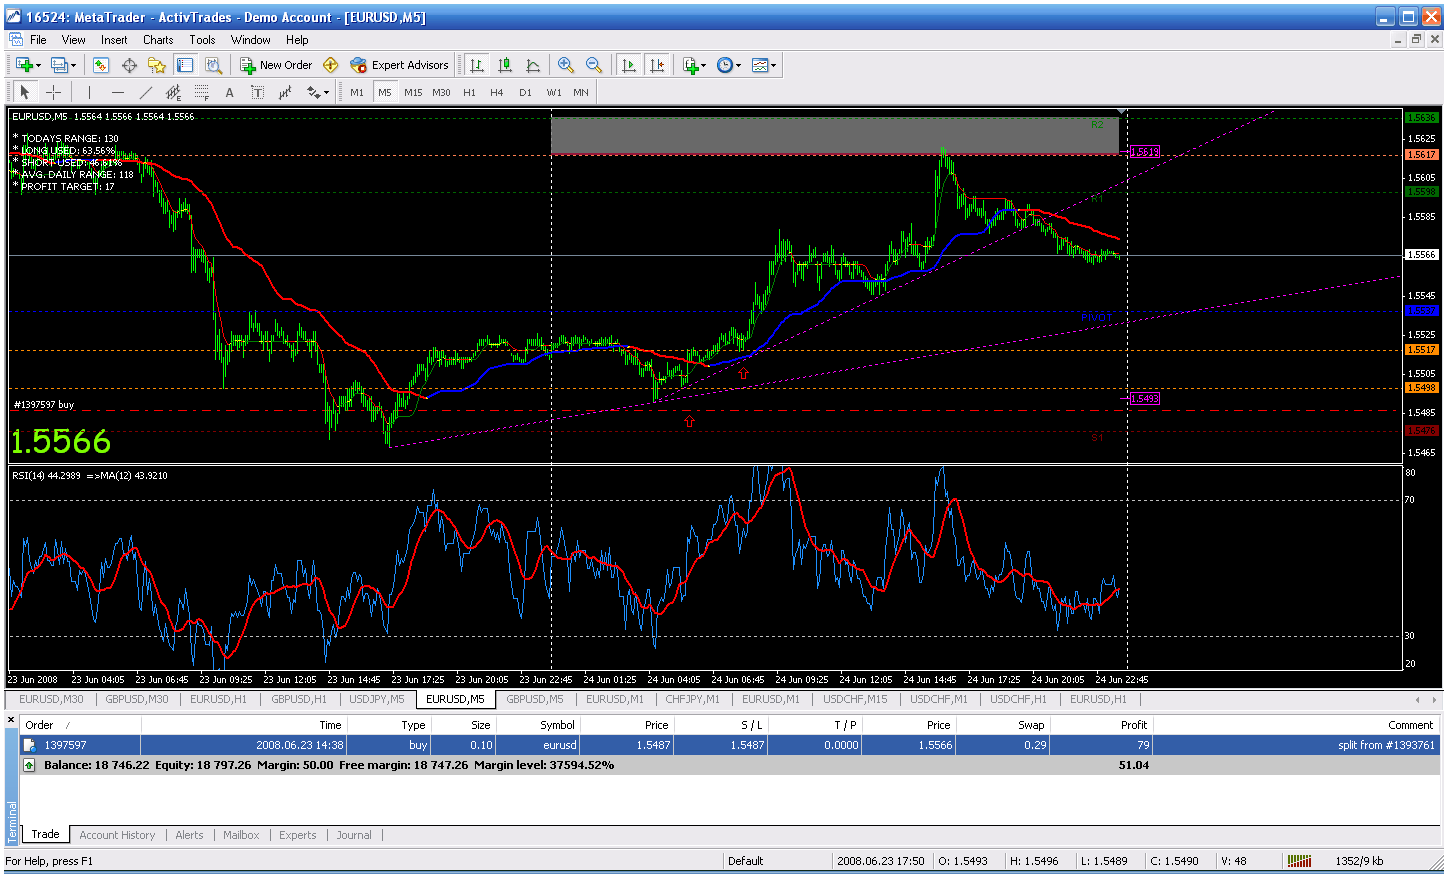Viewport: 1448px width, 874px height.
Task: Toggle chart auto scroll
Action: (x=628, y=65)
